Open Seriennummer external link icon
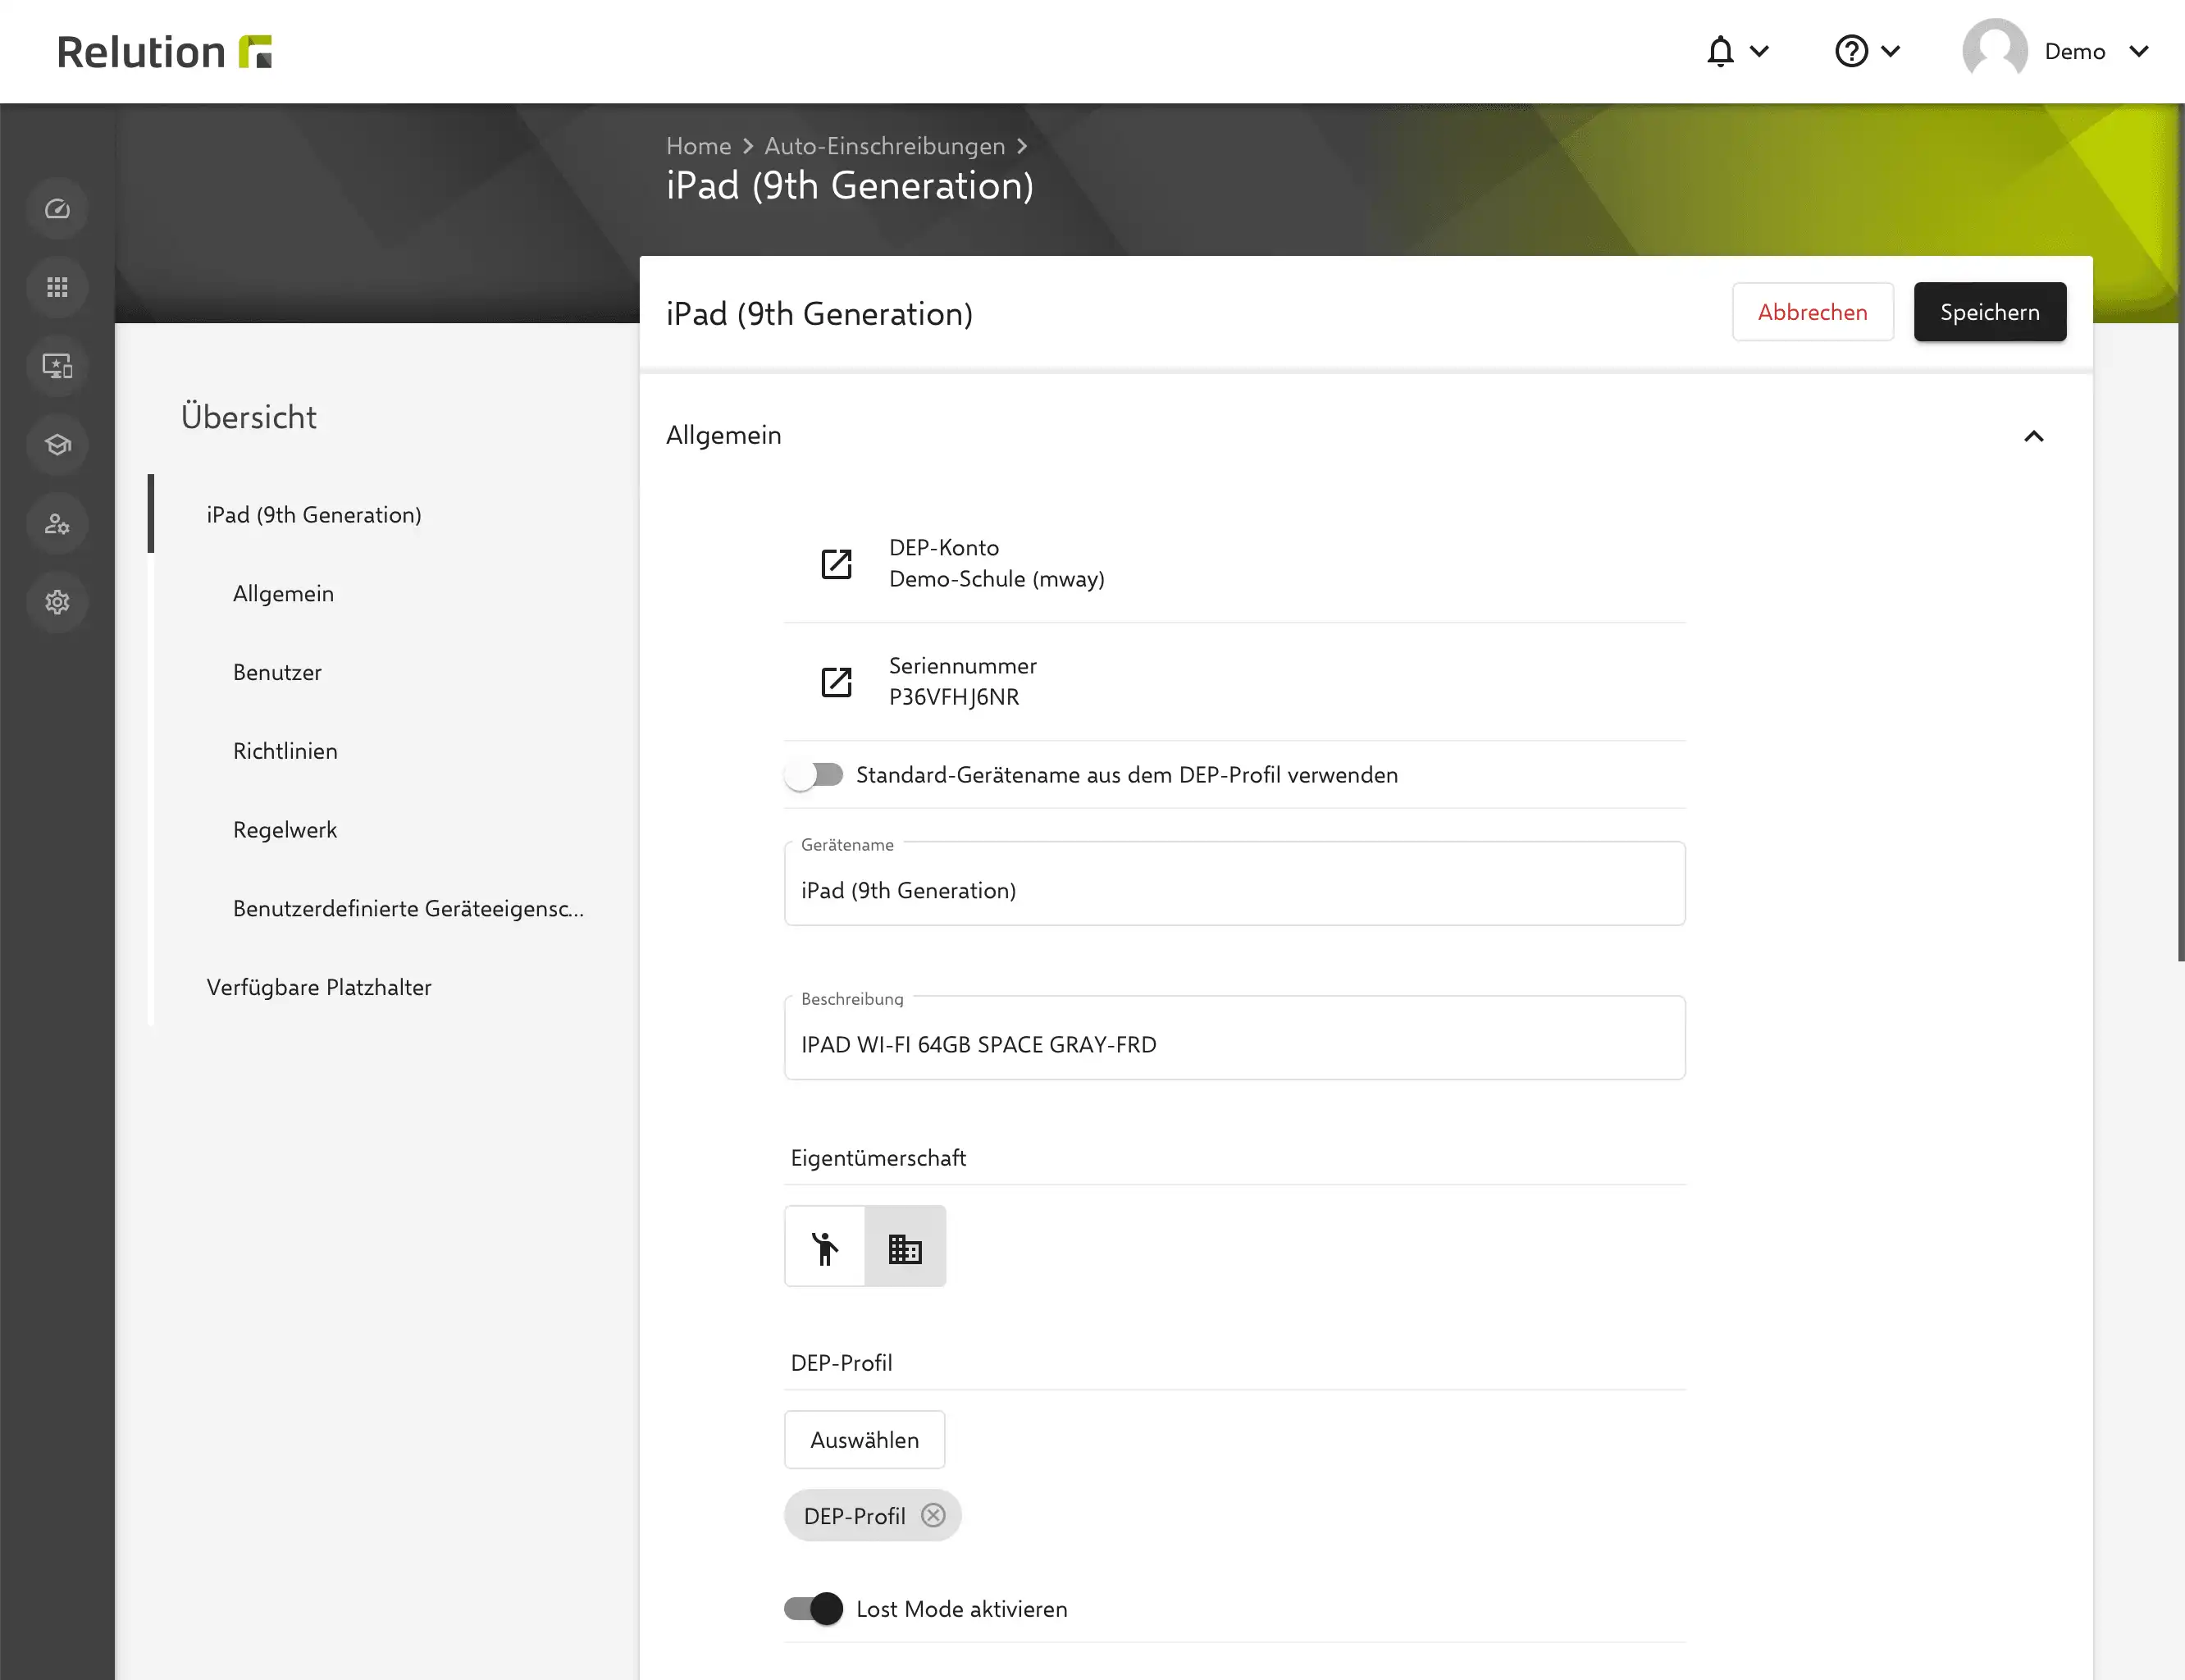2185x1680 pixels. pyautogui.click(x=836, y=682)
